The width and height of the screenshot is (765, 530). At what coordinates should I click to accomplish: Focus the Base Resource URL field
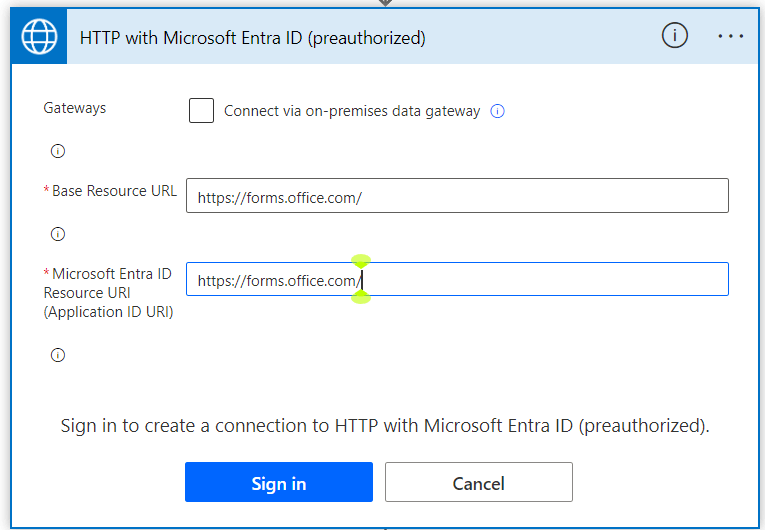[457, 196]
